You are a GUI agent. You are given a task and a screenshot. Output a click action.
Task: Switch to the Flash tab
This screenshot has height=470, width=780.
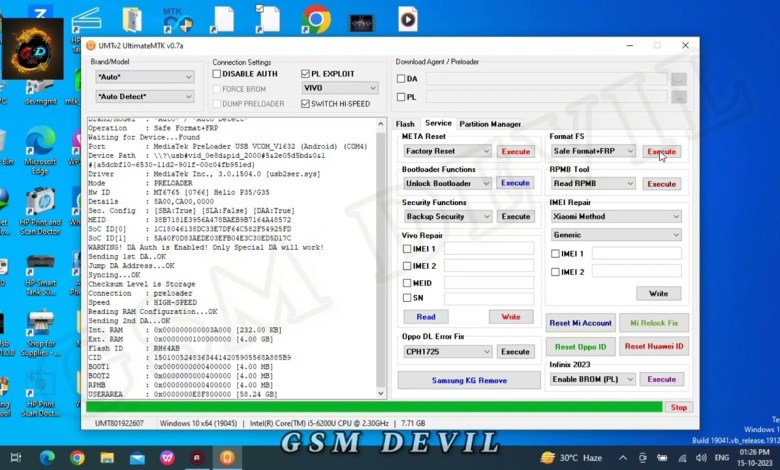pyautogui.click(x=405, y=124)
